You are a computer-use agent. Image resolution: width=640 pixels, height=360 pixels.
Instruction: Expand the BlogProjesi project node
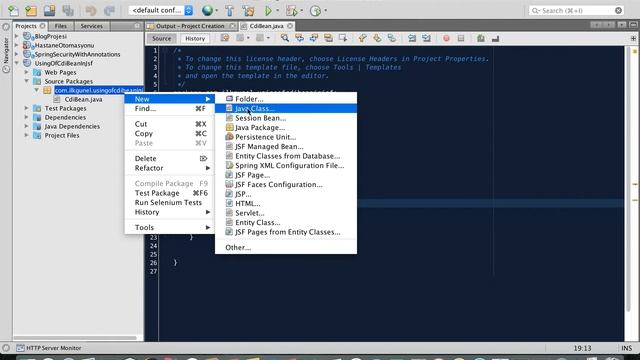pyautogui.click(x=17, y=36)
